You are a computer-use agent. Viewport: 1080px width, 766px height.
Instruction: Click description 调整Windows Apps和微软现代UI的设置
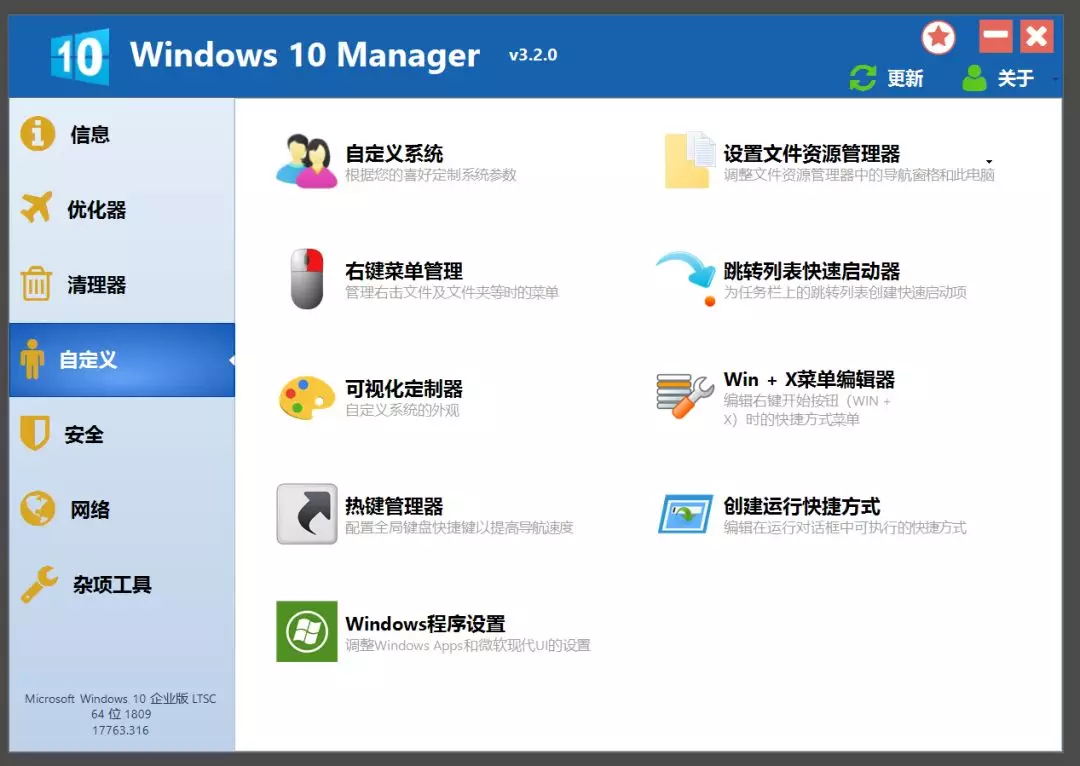pyautogui.click(x=468, y=645)
